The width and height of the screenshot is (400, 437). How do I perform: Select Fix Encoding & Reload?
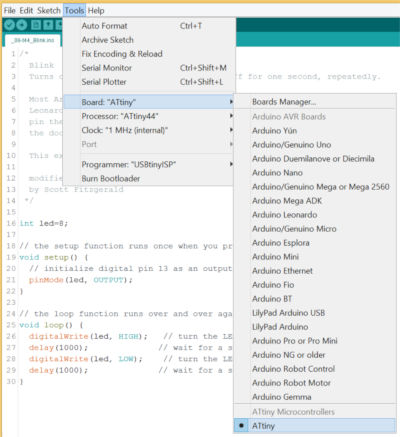point(149,54)
